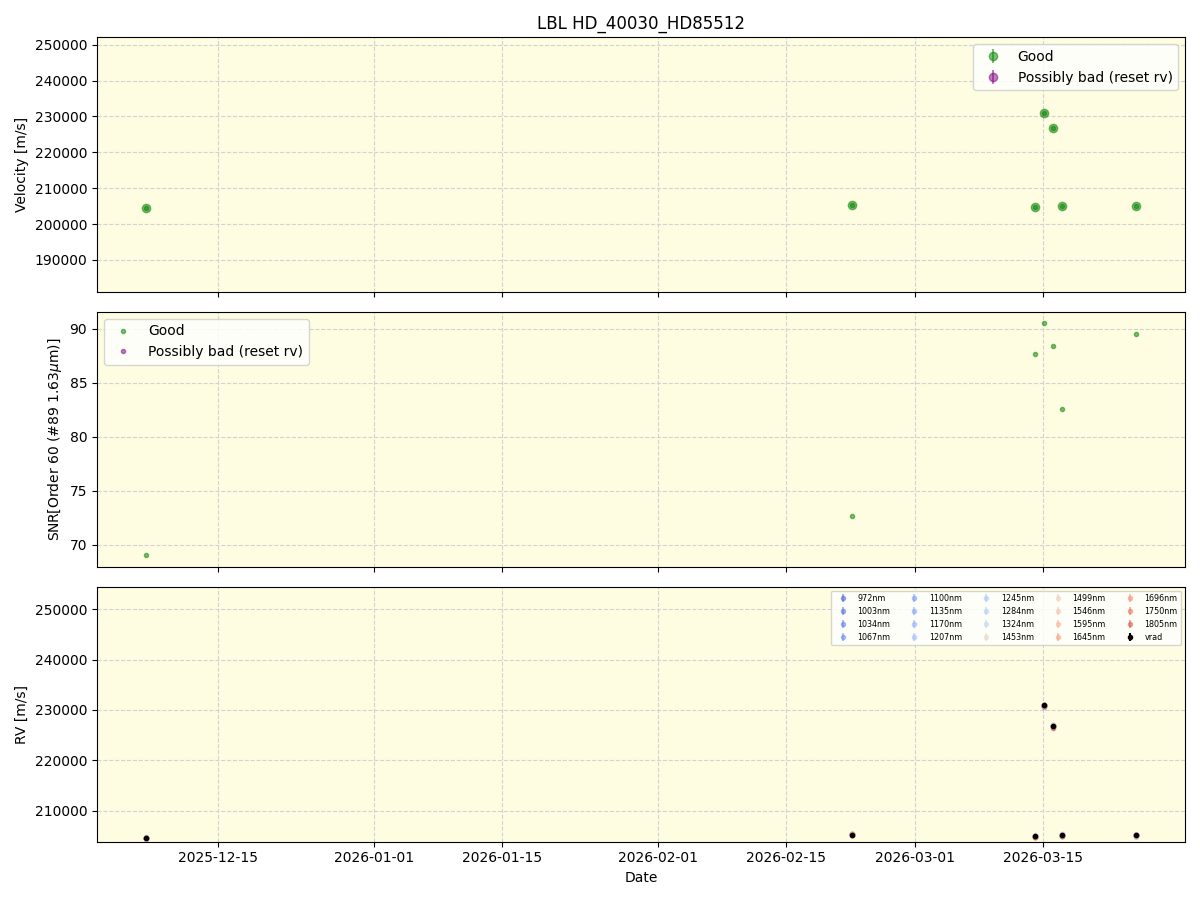The image size is (1200, 900).
Task: Click the 220000 tick on the RV axis
Action: click(x=62, y=760)
